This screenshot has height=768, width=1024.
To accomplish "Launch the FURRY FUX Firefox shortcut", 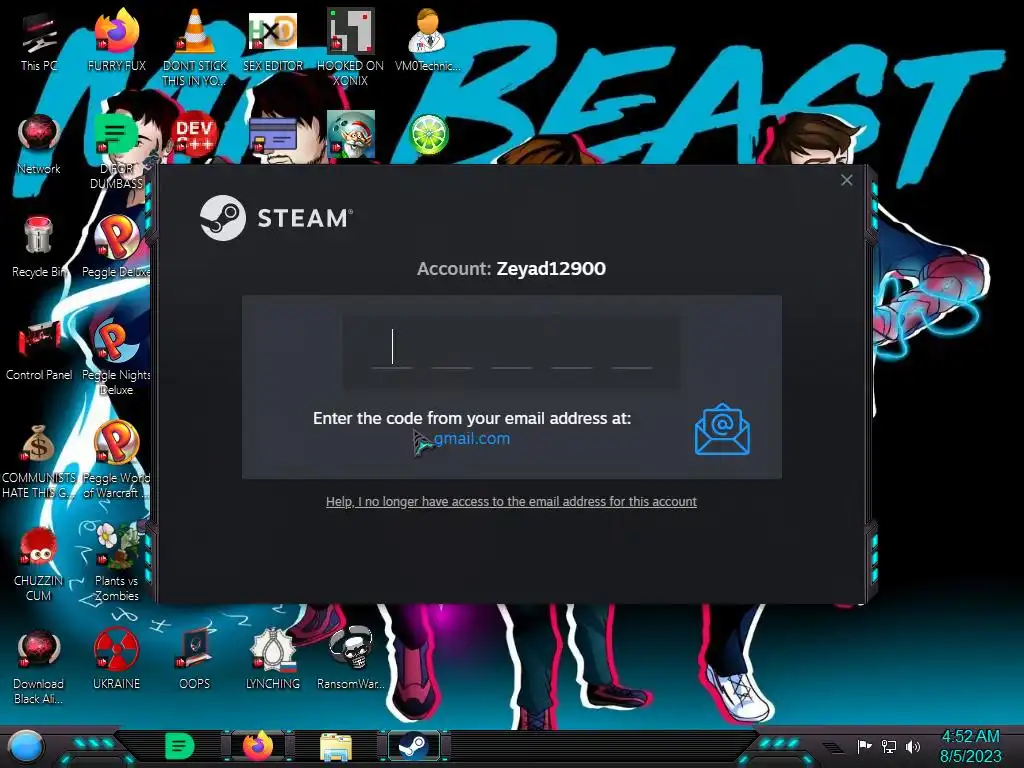I will tap(116, 39).
